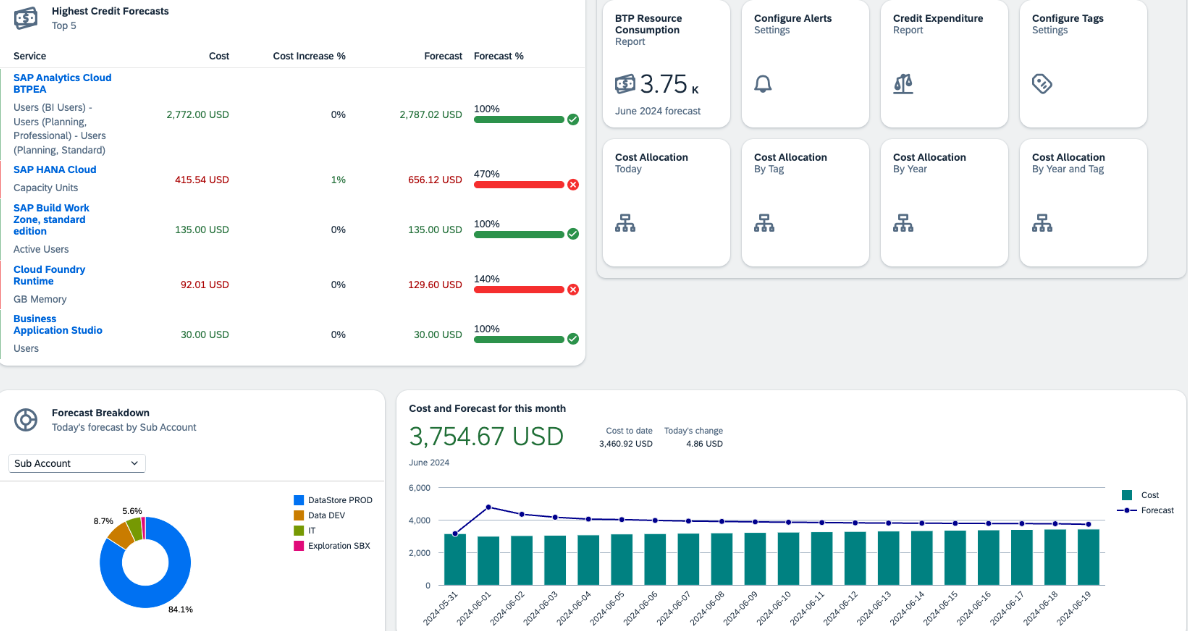Sort table by Cost column header

click(219, 56)
